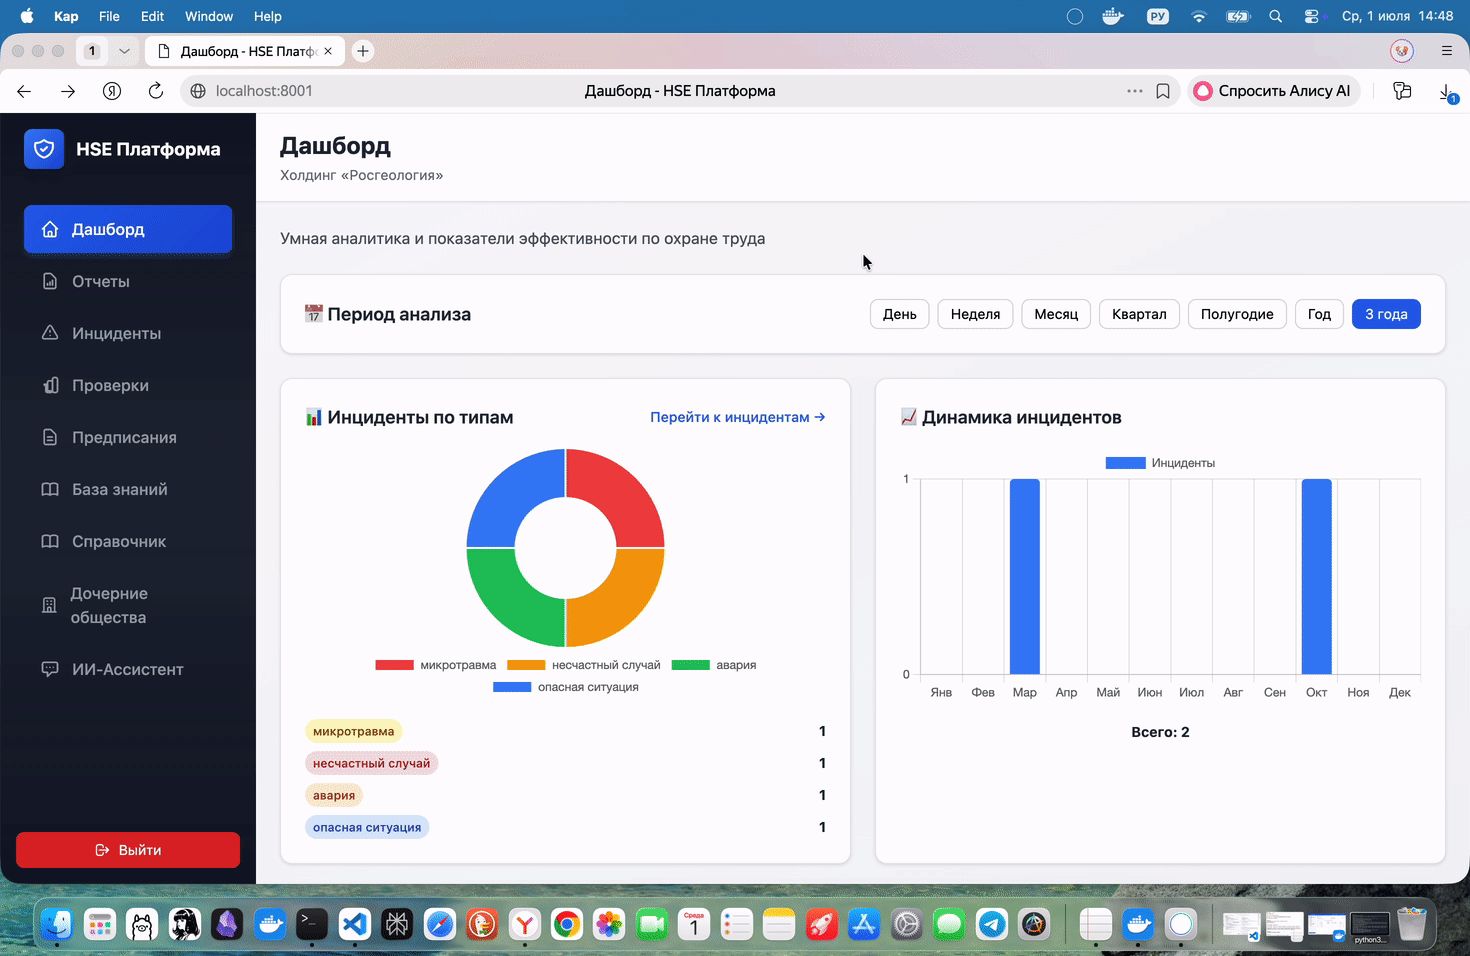The height and width of the screenshot is (956, 1470).
Task: Open the Отчеты section
Action: (128, 281)
